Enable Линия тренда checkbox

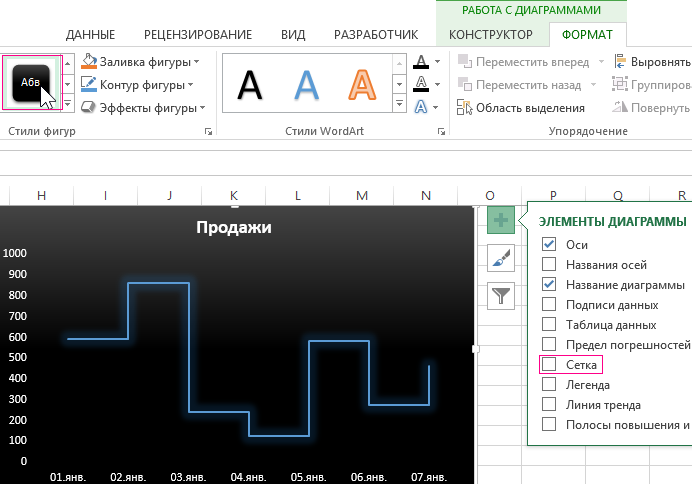549,404
